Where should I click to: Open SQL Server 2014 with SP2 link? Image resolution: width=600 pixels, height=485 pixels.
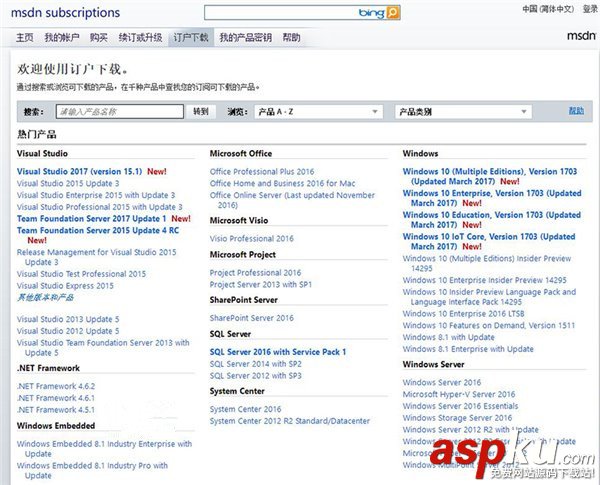pyautogui.click(x=256, y=364)
